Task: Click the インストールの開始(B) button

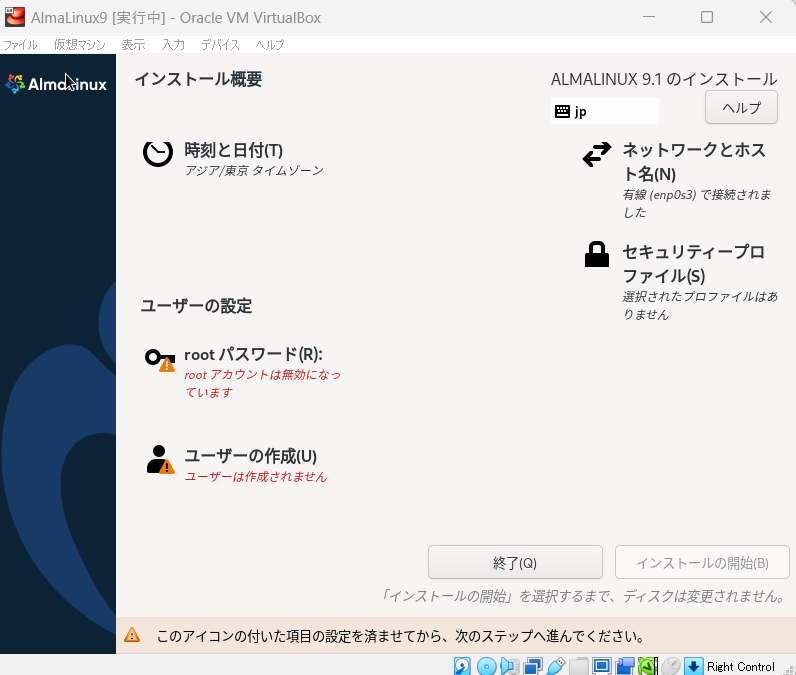Action: pos(702,562)
